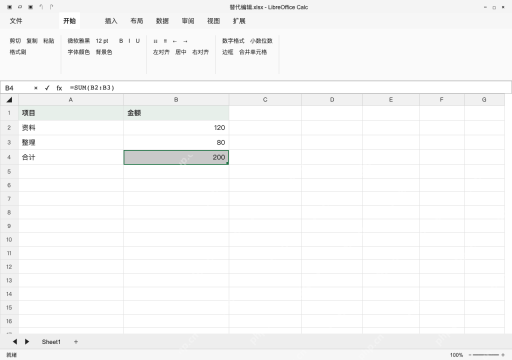This screenshot has width=512, height=360.
Task: Select column D header
Action: point(332,100)
